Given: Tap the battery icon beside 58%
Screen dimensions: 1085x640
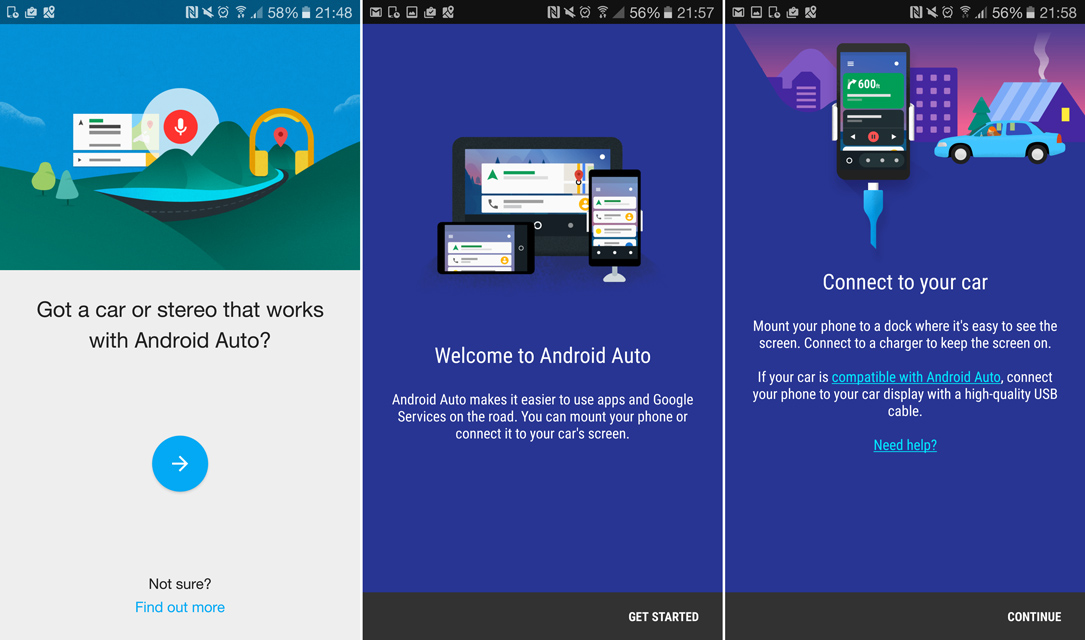Looking at the screenshot, I should click(306, 12).
